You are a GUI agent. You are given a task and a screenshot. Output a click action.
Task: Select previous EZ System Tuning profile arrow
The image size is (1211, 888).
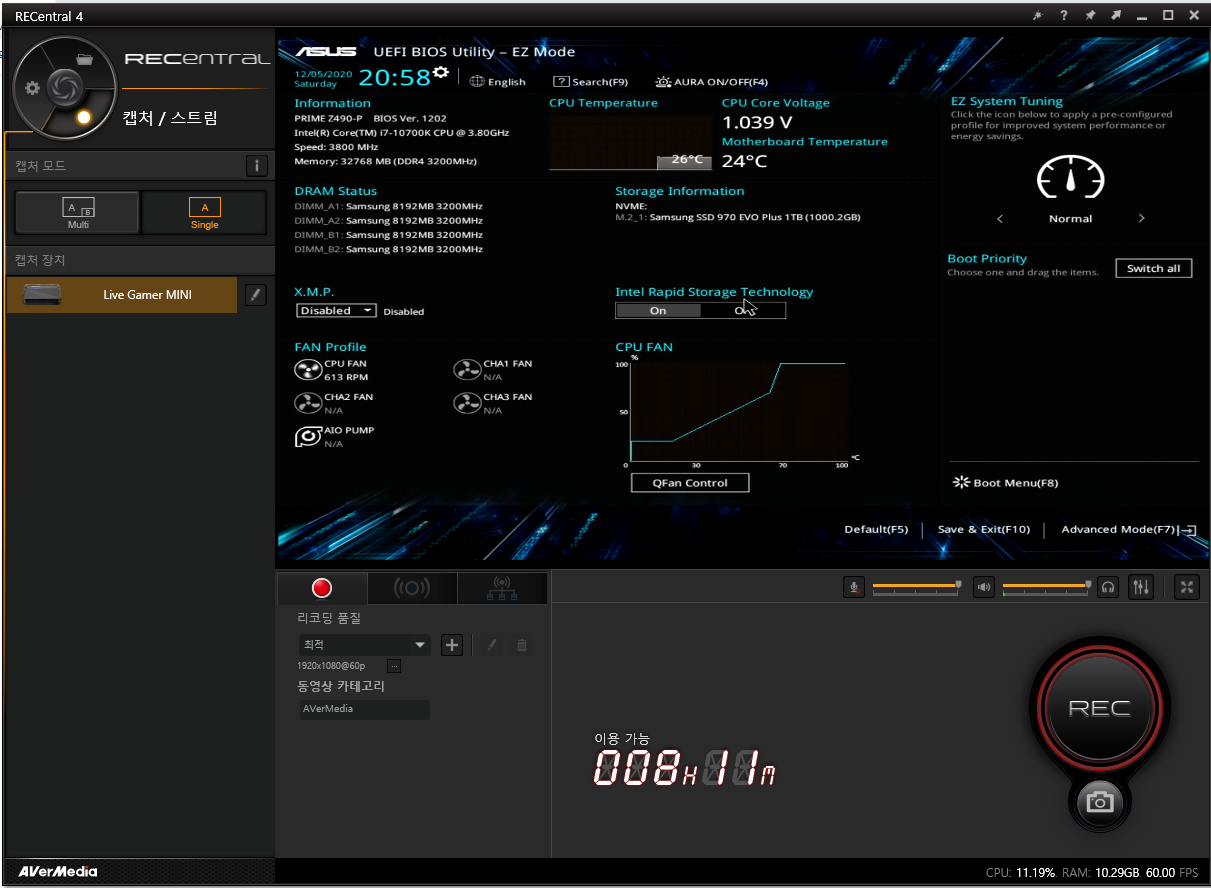pyautogui.click(x=1000, y=219)
